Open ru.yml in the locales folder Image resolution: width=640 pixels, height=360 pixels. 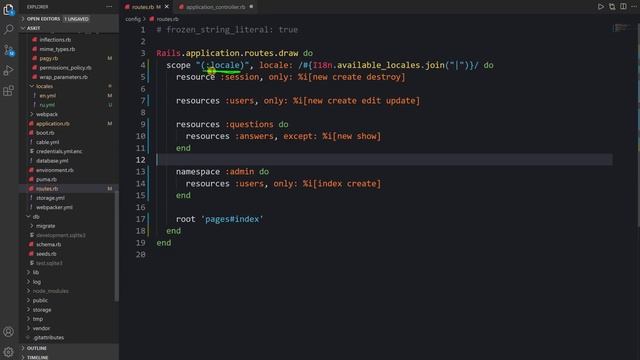point(47,105)
